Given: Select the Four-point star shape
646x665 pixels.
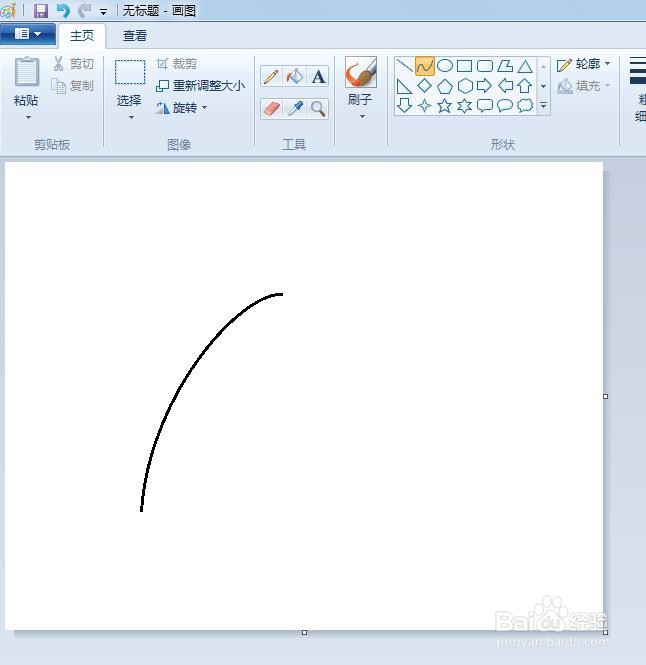Looking at the screenshot, I should tap(425, 105).
